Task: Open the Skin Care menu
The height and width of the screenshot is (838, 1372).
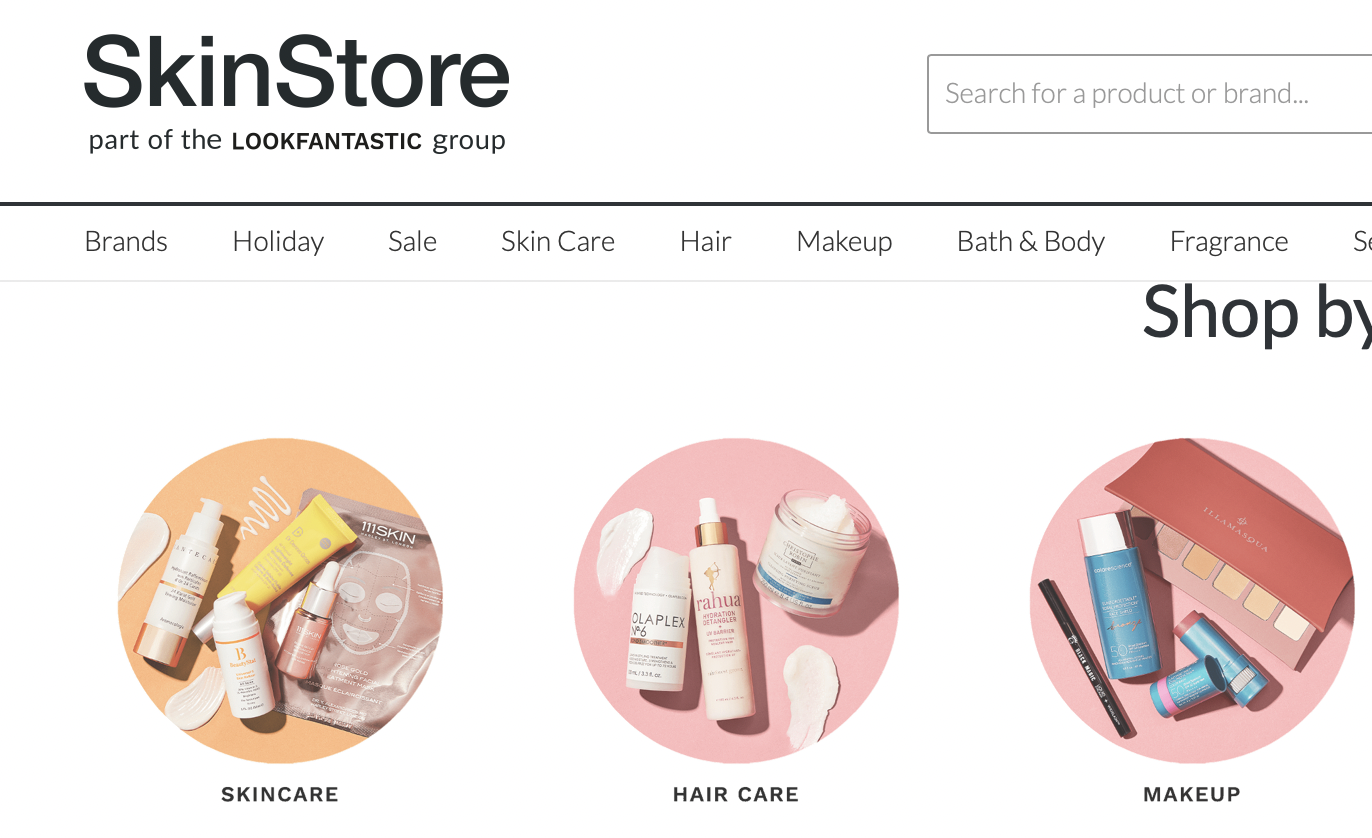Action: (x=558, y=241)
